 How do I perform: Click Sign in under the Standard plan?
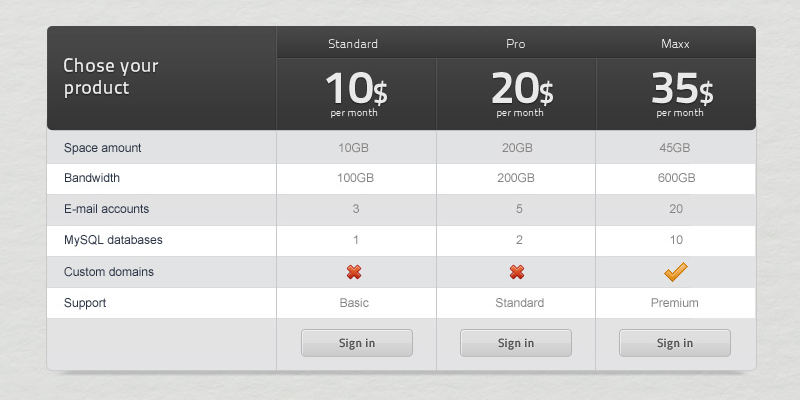tap(357, 343)
